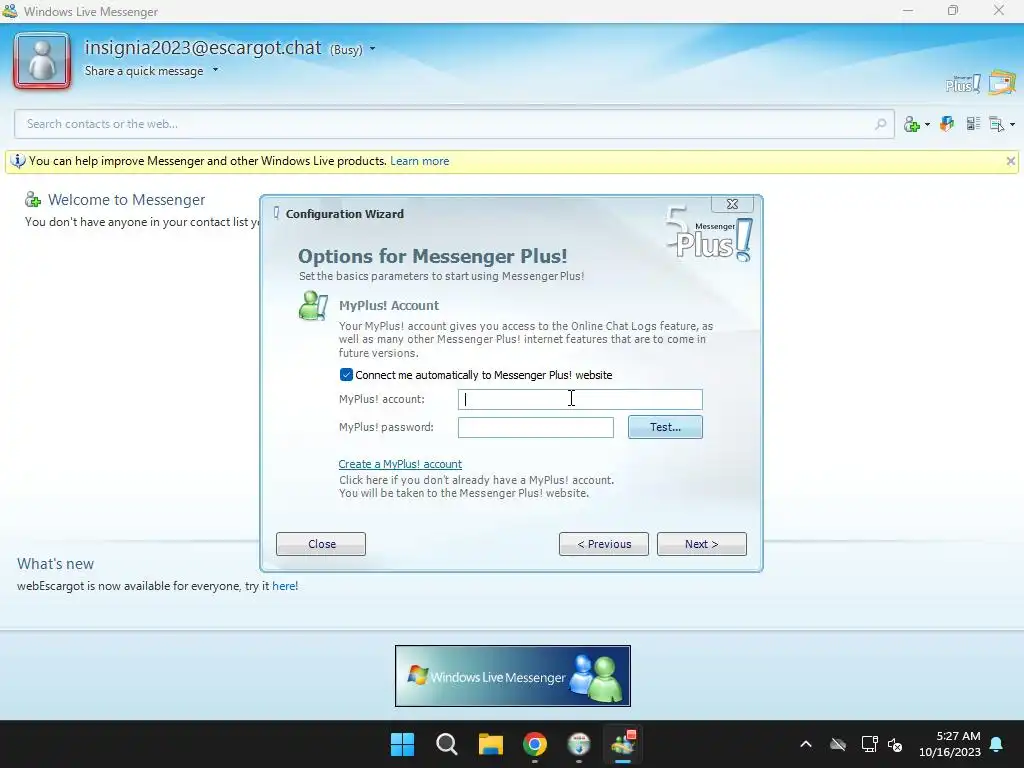Close Configuration Wizard with X button
The width and height of the screenshot is (1024, 768).
(732, 204)
